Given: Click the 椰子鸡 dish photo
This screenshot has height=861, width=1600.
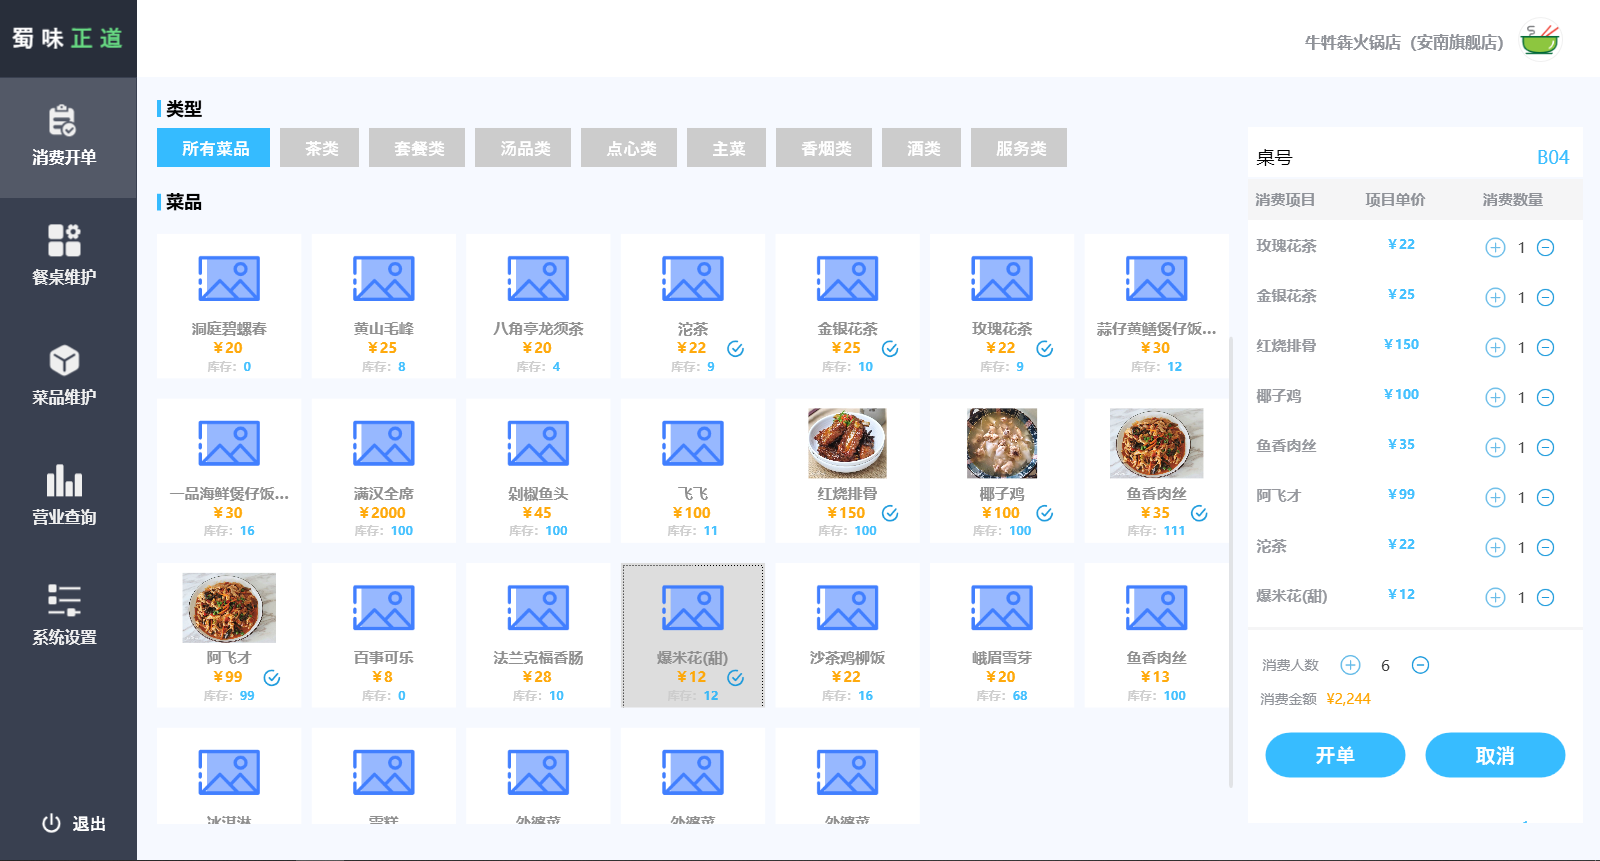Looking at the screenshot, I should tap(1002, 443).
